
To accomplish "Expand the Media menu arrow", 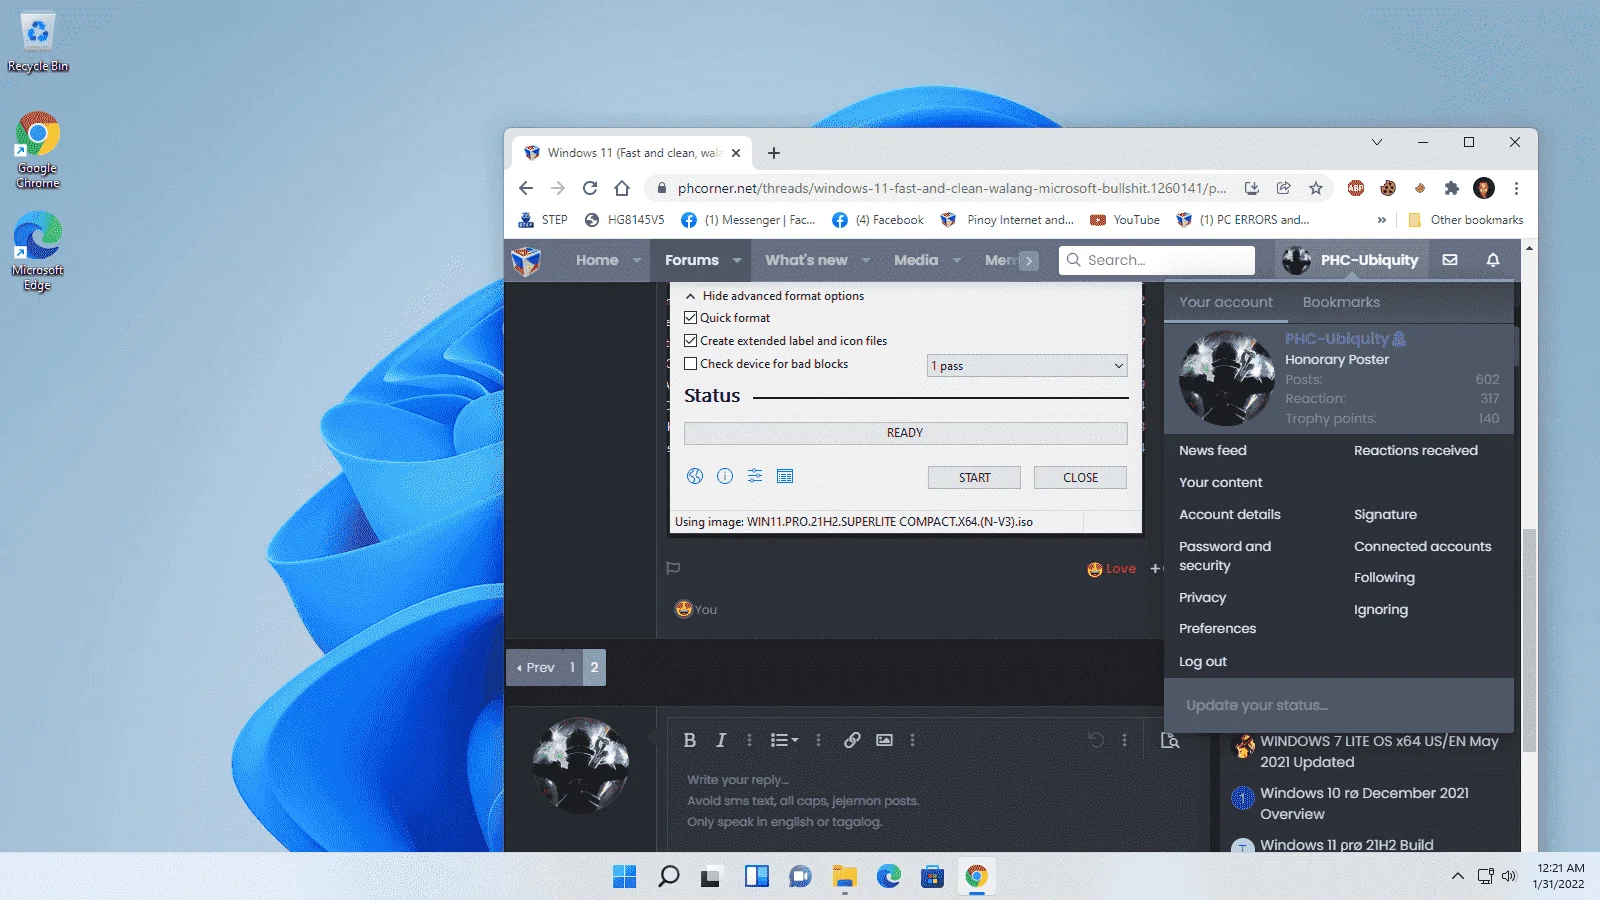I will point(956,260).
